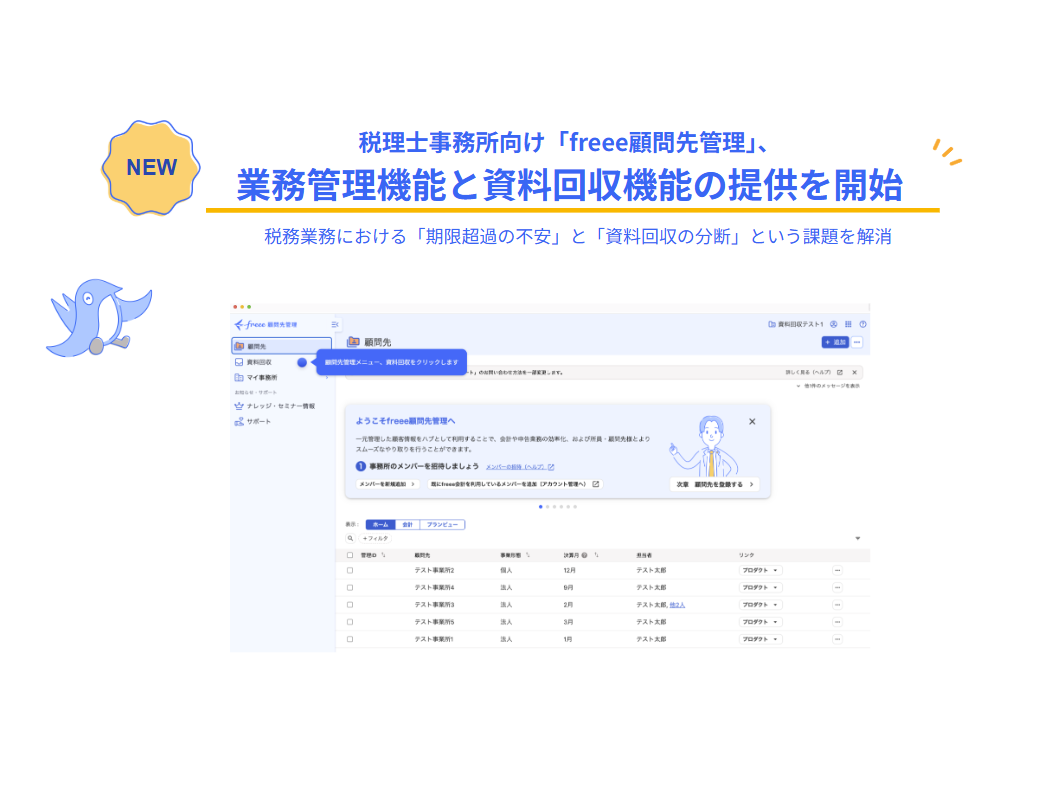Click the search magnifier icon above table
Image resolution: width=1063 pixels, height=797 pixels.
coord(350,538)
